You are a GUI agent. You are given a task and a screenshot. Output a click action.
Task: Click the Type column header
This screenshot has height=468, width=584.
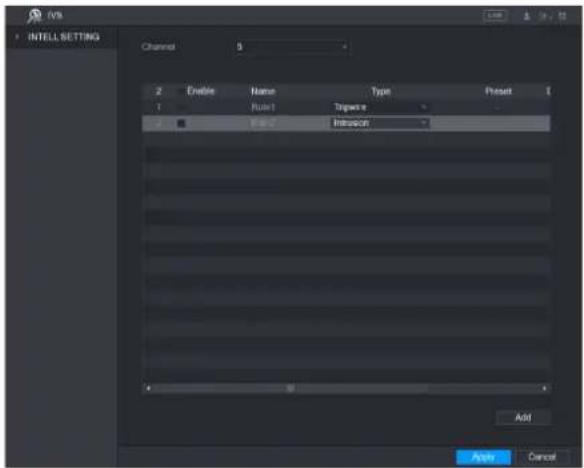point(381,91)
